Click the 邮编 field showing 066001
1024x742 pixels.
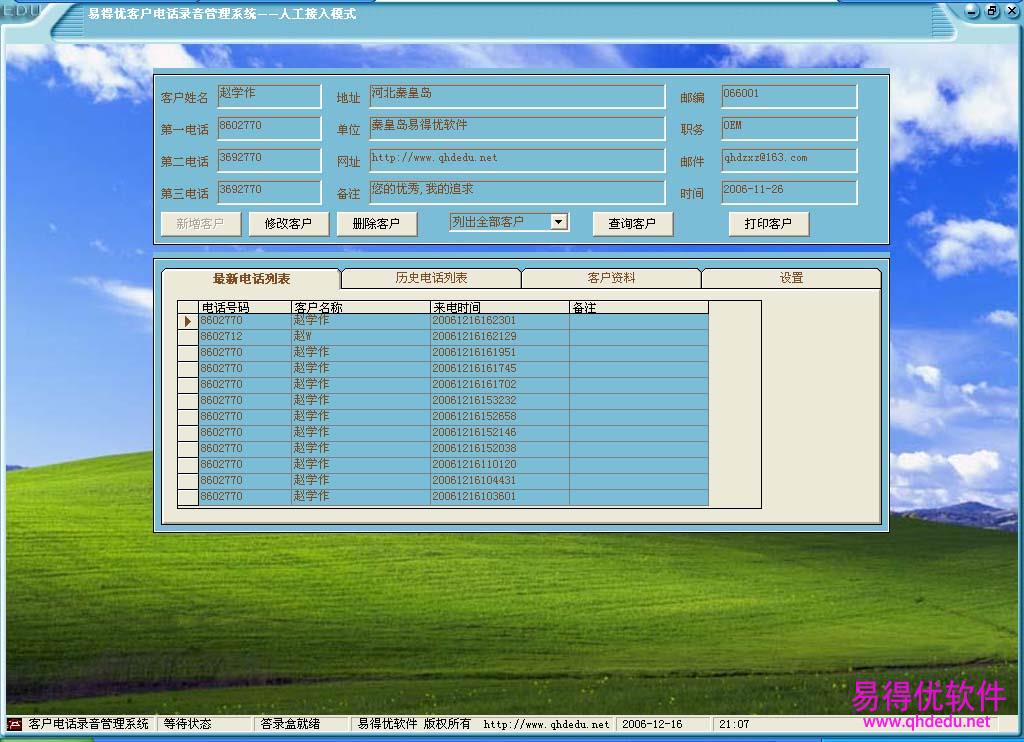(x=789, y=96)
